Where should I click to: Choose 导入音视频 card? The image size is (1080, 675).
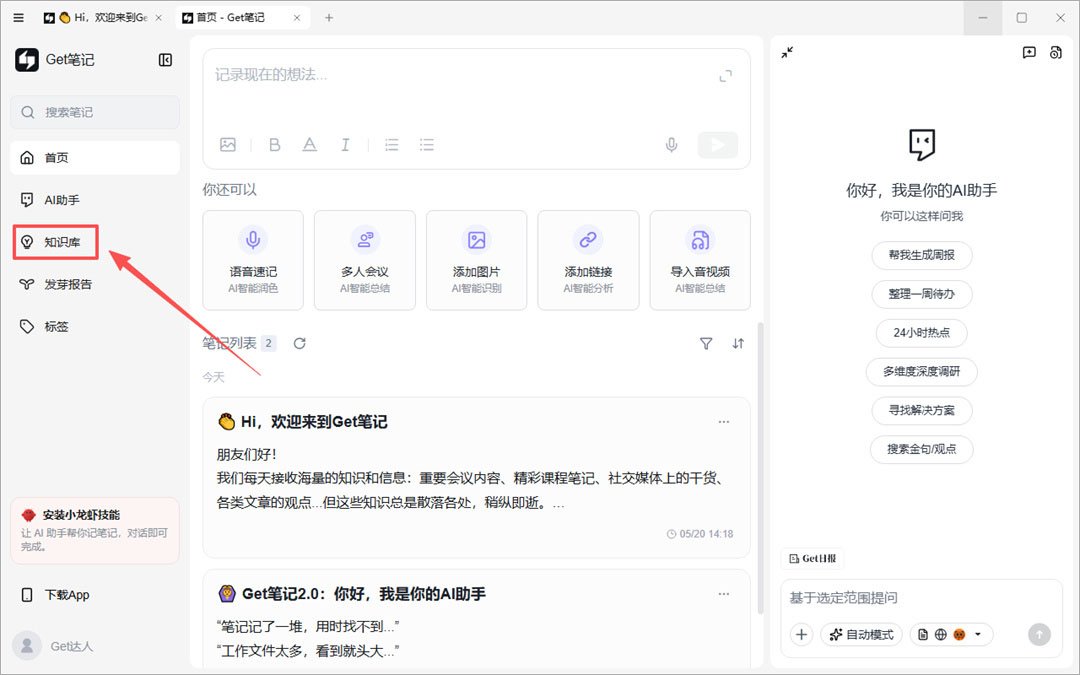click(700, 260)
